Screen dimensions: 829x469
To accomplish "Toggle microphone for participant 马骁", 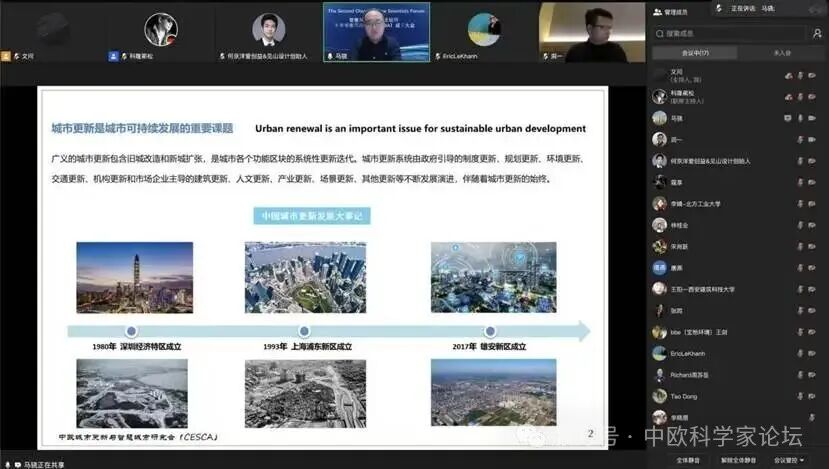I will (800, 118).
